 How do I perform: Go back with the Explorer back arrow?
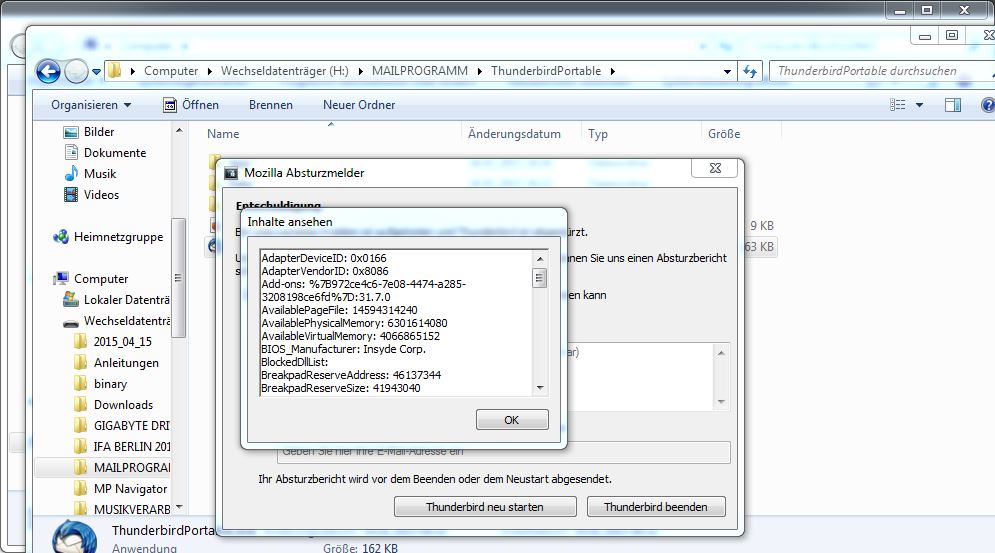(x=48, y=71)
